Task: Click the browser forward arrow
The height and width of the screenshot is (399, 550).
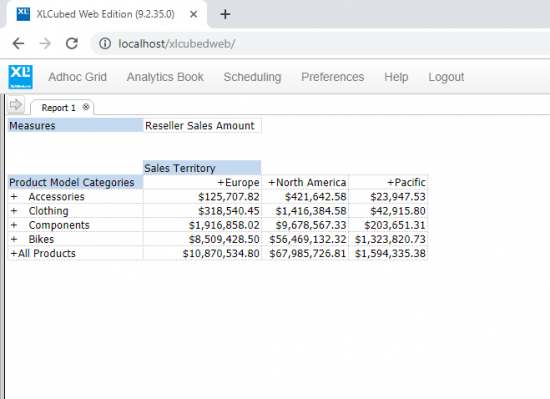Action: 45,44
